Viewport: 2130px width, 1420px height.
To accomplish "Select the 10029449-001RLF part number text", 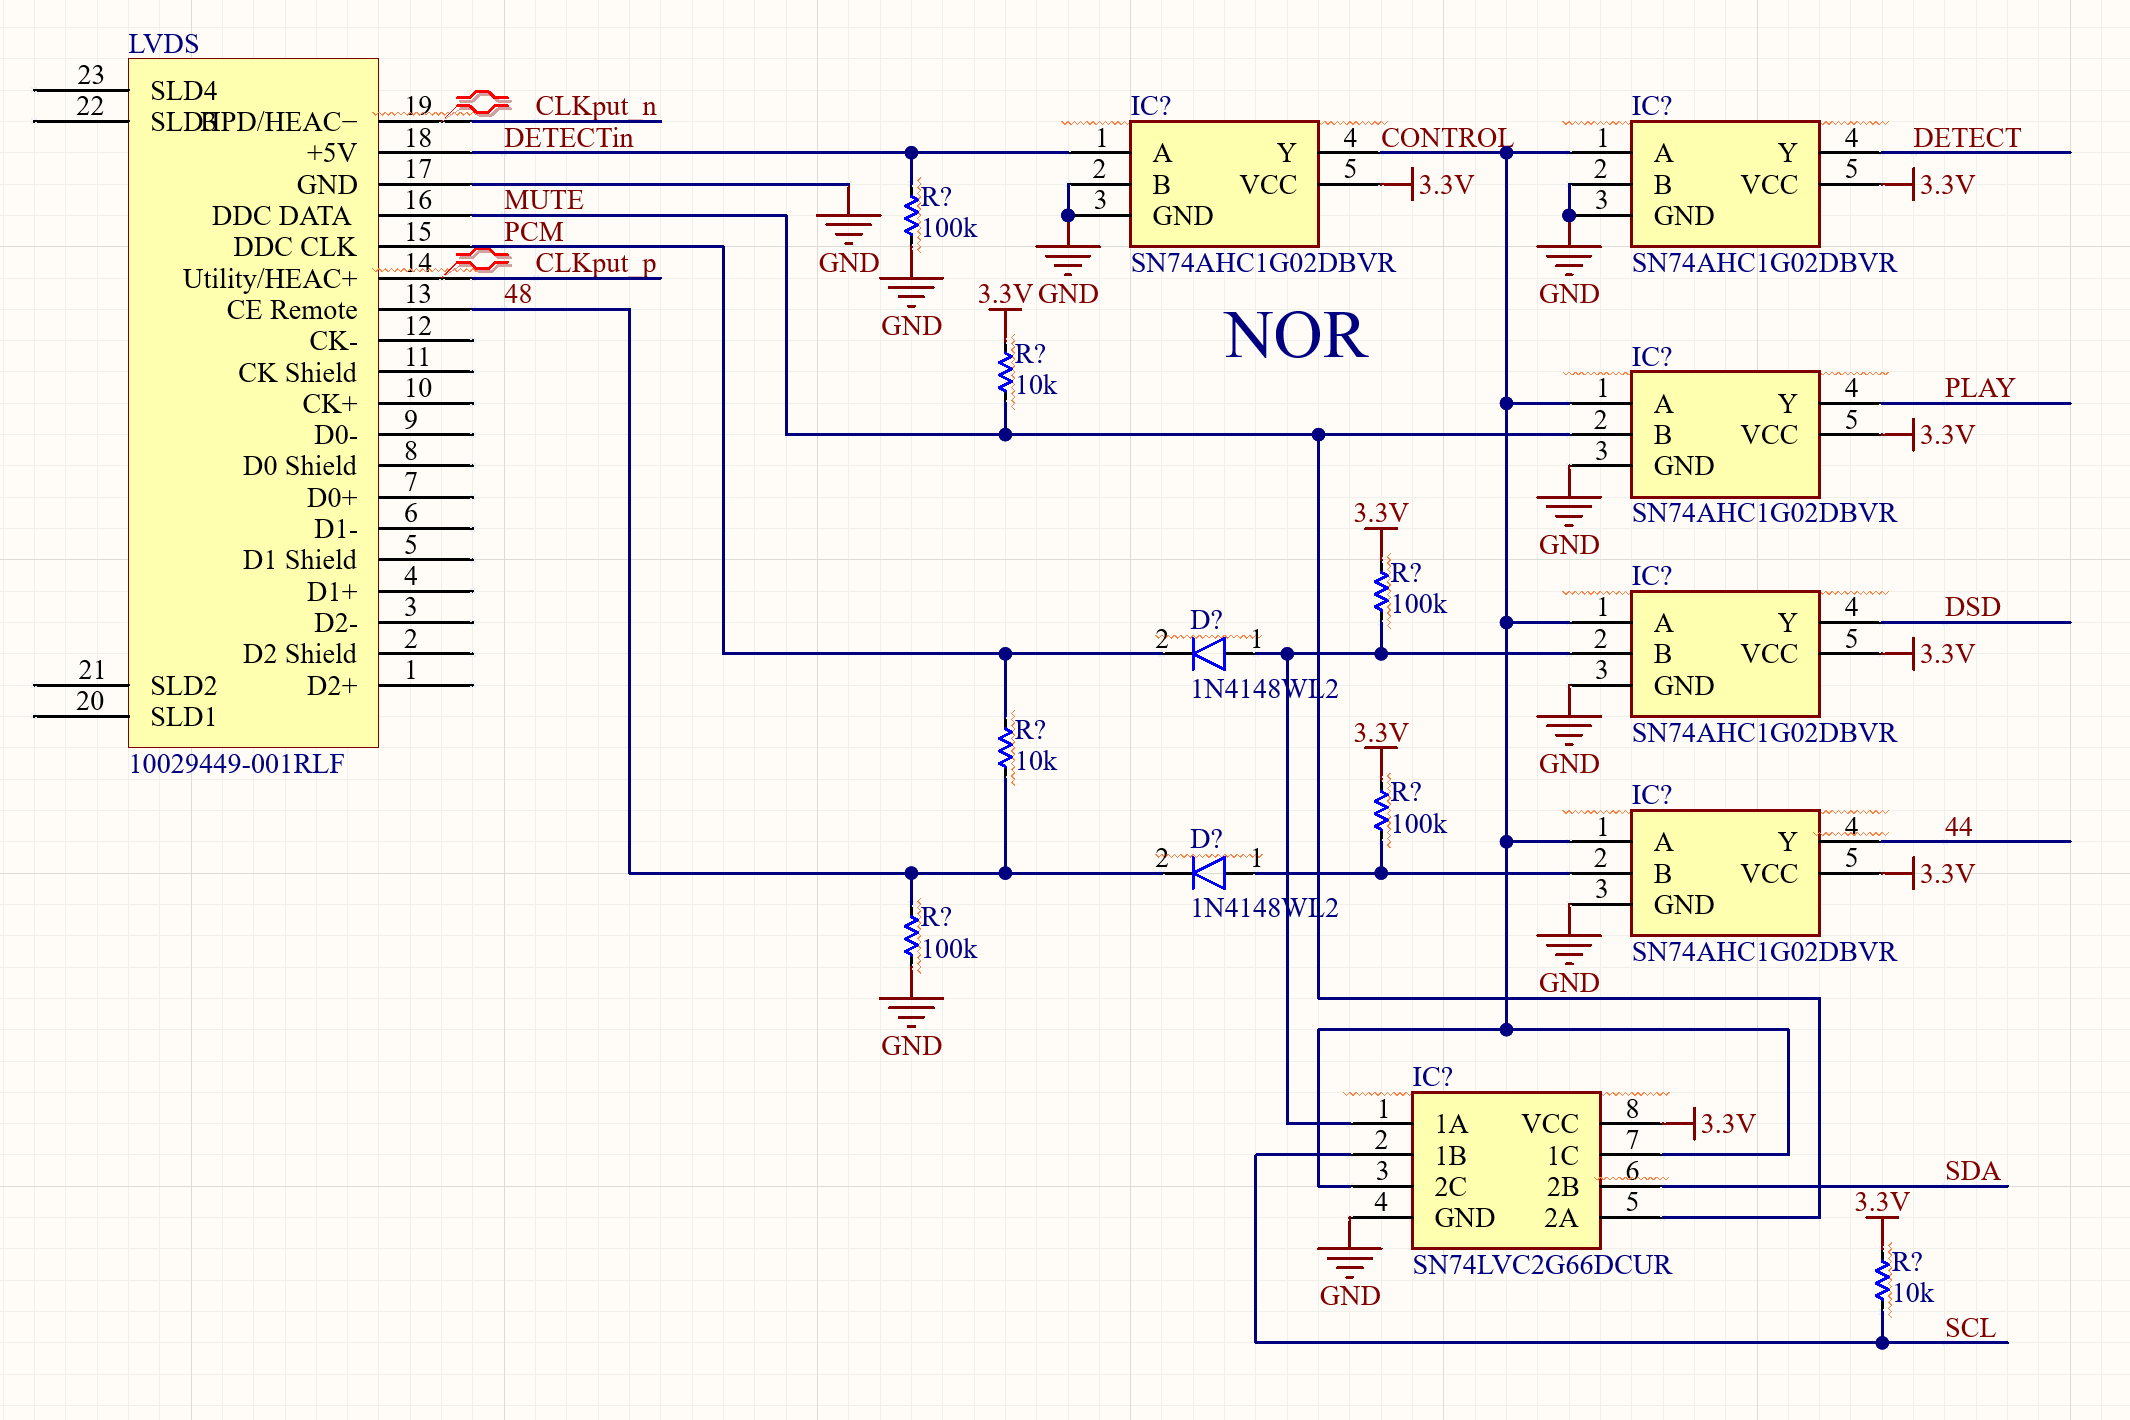I will click(x=236, y=764).
